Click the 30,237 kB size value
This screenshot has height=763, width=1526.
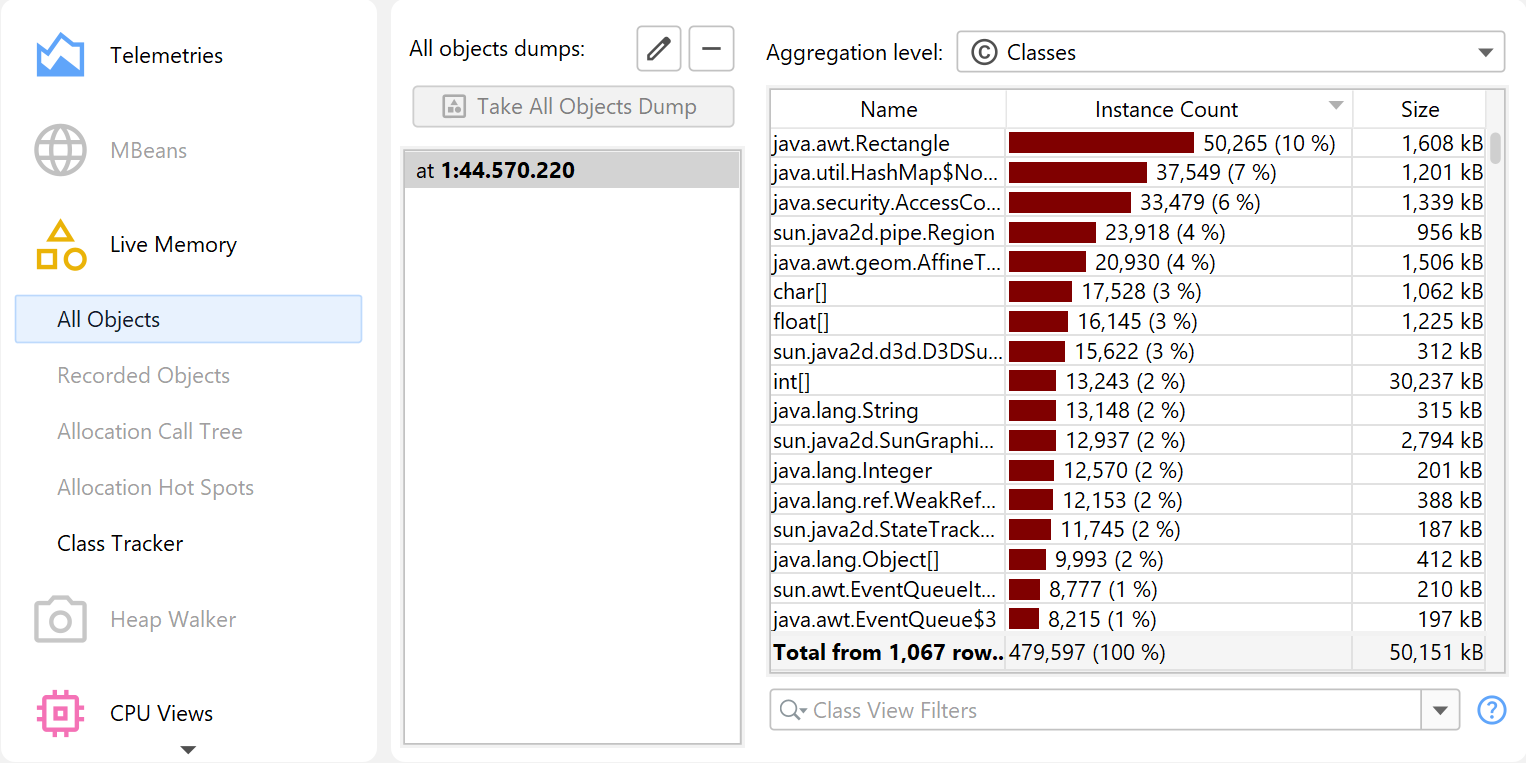1436,381
